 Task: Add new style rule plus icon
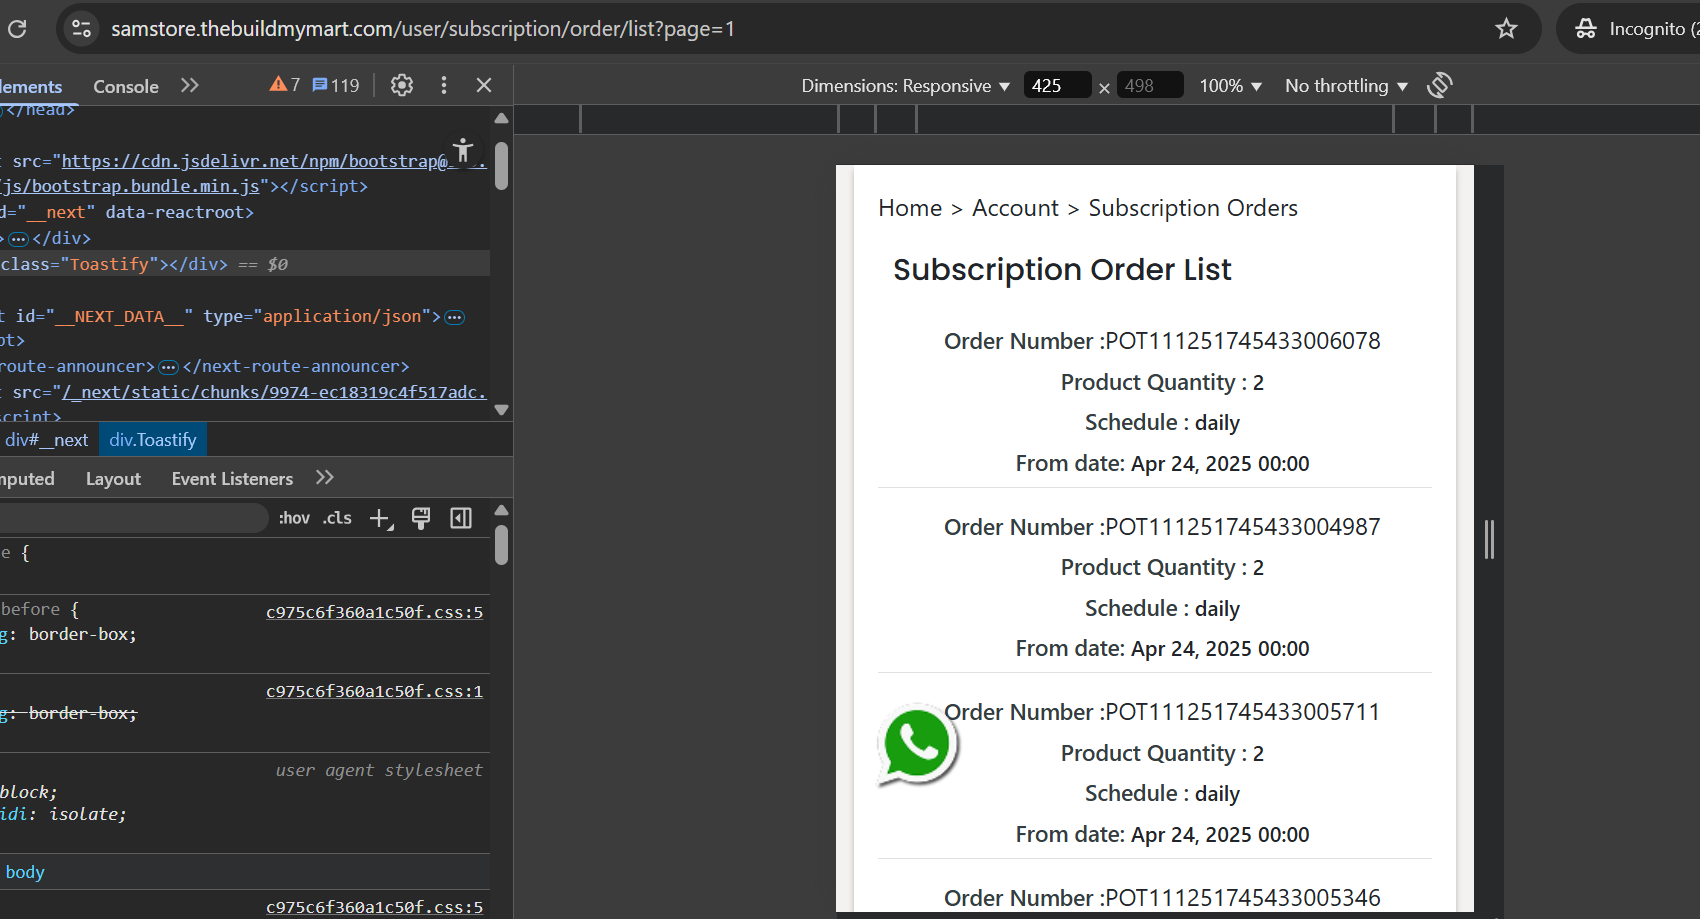(x=381, y=518)
